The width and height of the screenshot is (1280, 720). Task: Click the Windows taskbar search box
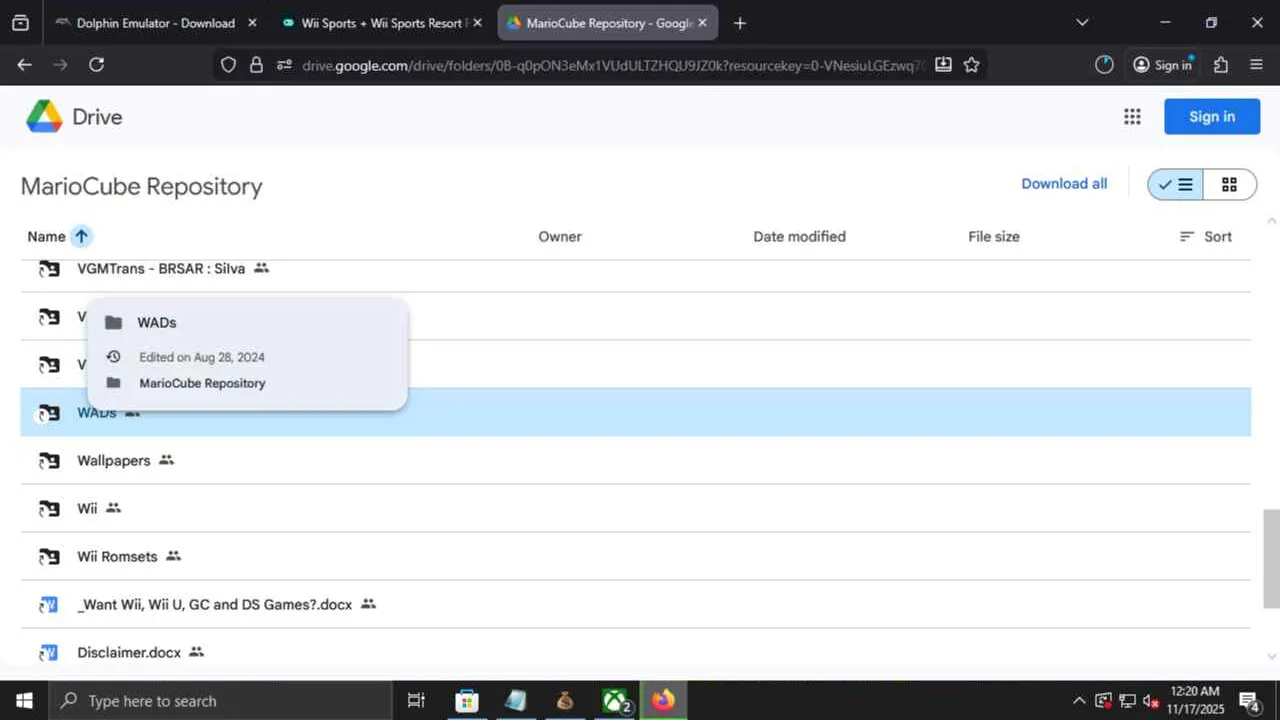pyautogui.click(x=220, y=701)
